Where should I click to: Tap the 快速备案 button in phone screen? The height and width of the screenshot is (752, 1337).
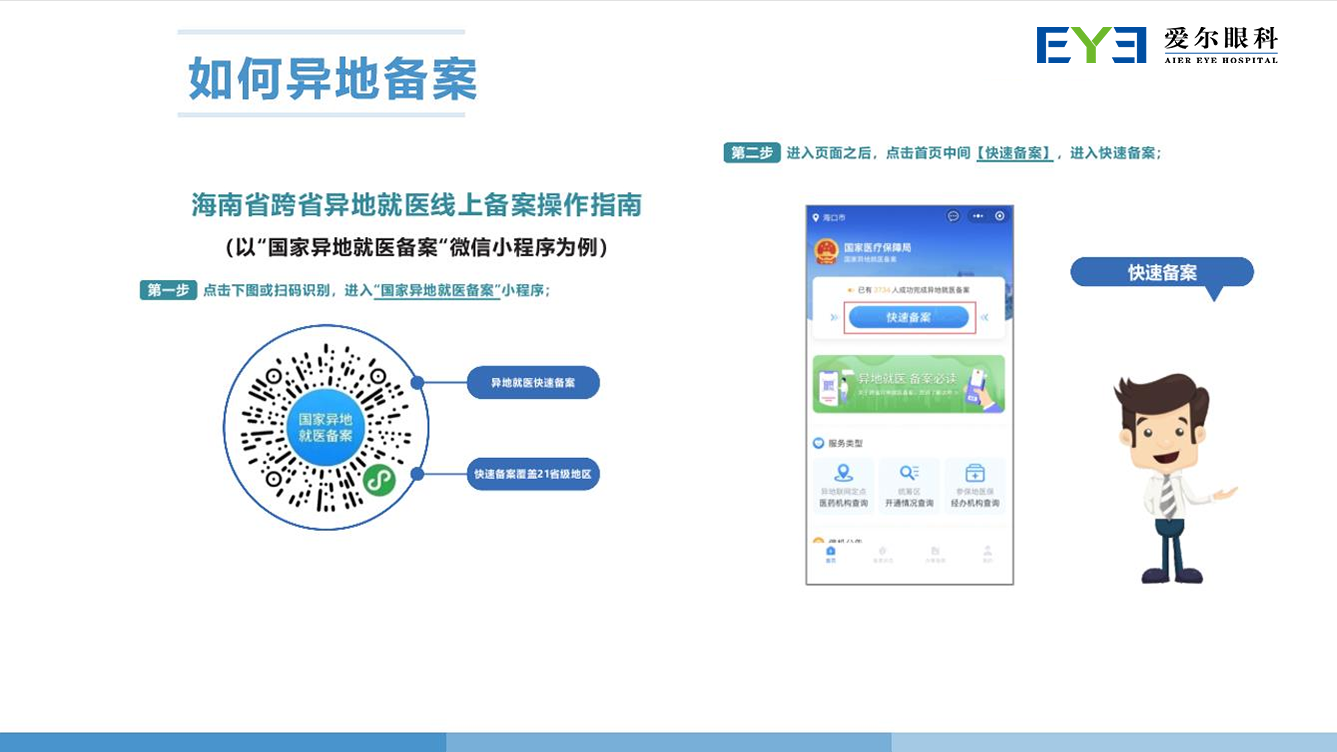coord(908,317)
